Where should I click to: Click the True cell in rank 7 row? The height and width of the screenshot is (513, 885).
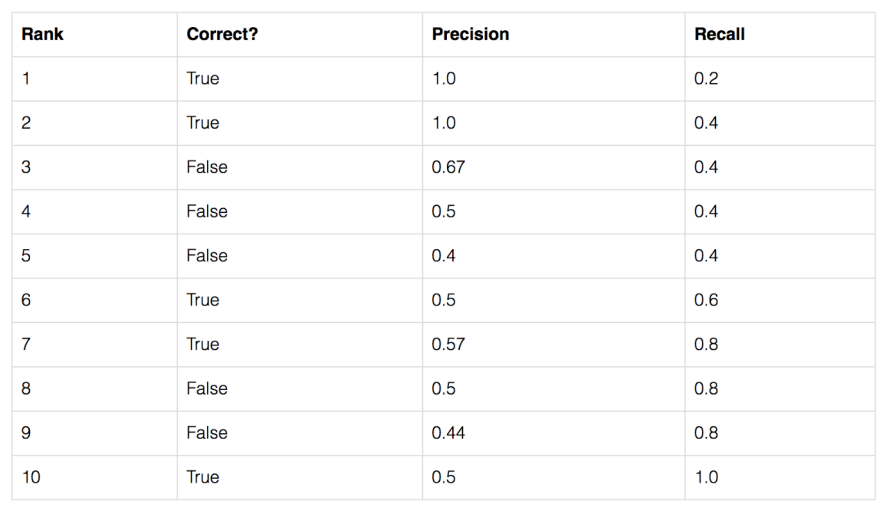[202, 344]
